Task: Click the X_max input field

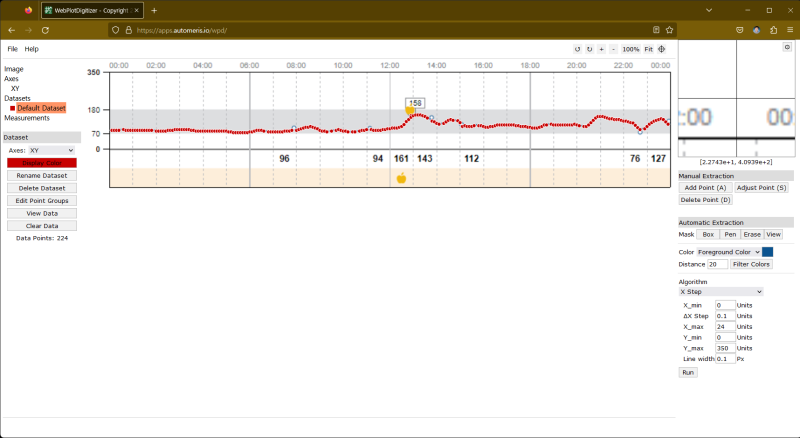Action: coord(725,327)
